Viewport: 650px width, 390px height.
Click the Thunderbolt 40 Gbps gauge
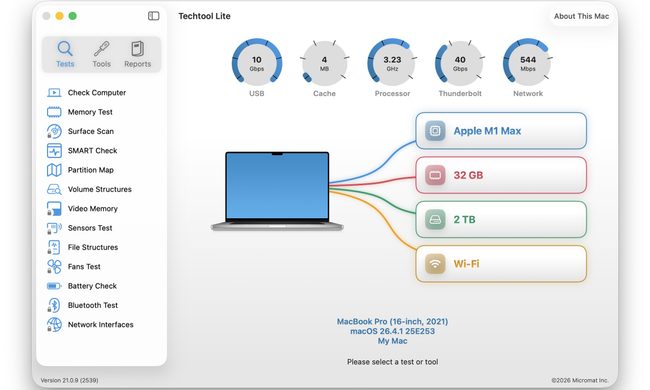460,63
